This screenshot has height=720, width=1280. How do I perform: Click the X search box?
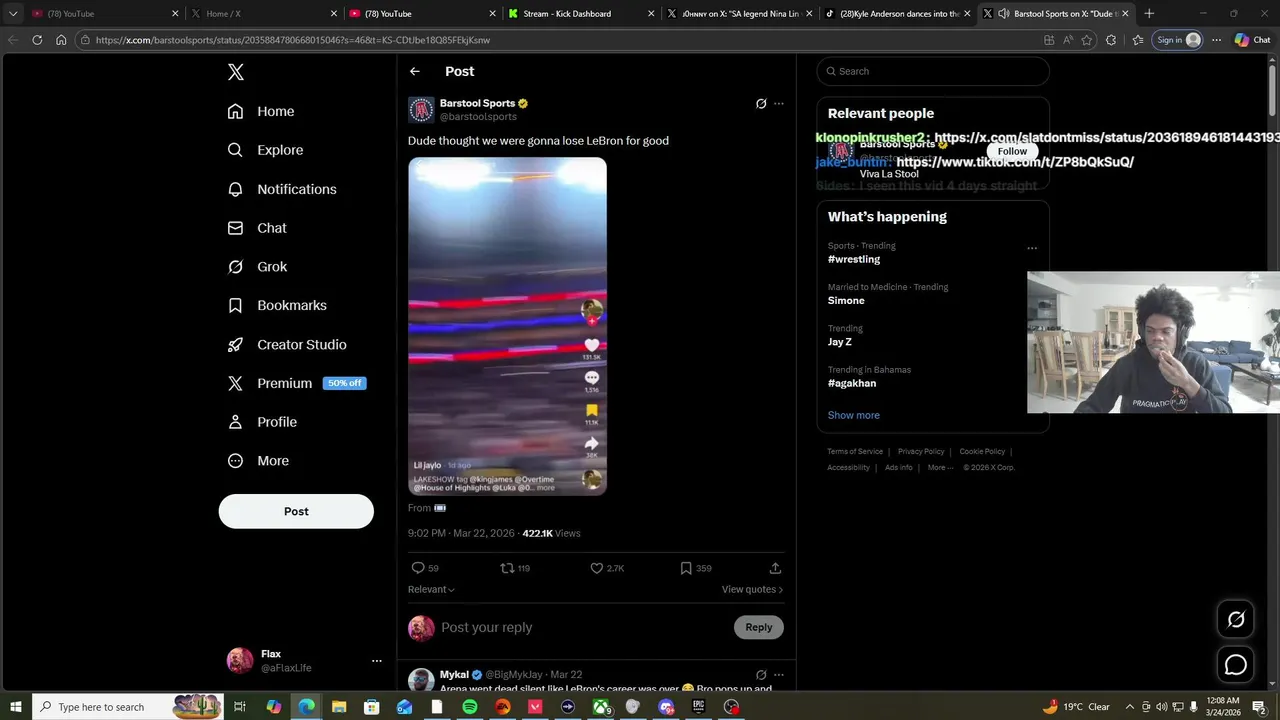(933, 71)
